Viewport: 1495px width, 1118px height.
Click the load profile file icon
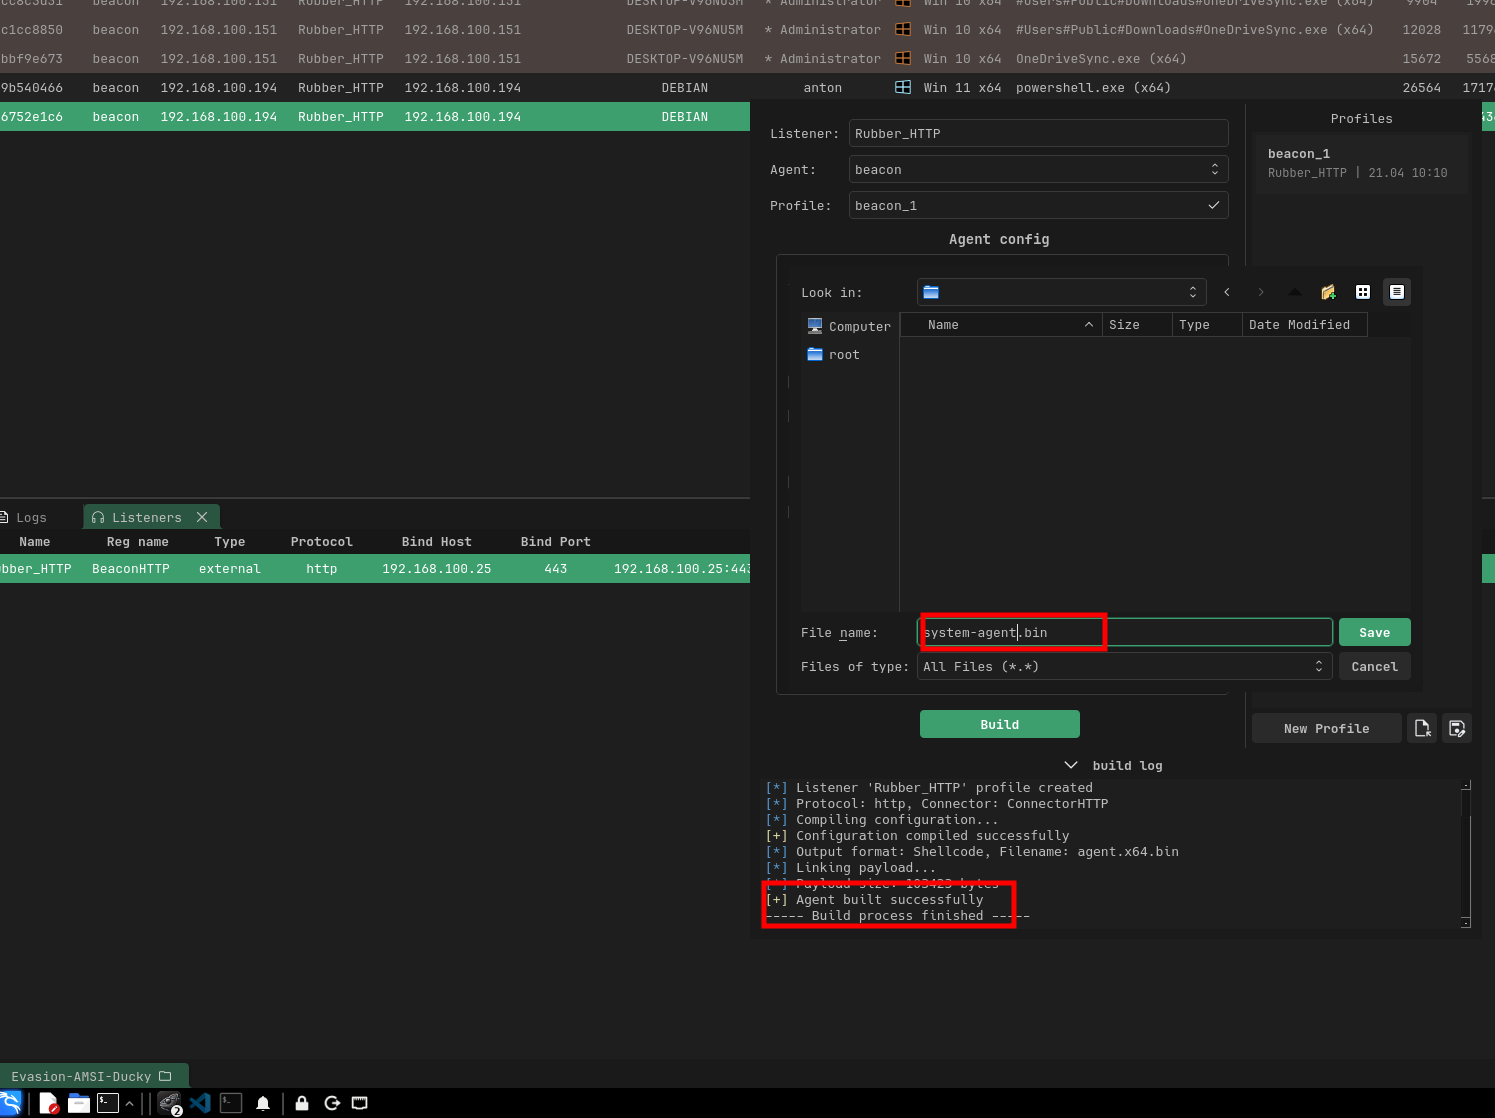pos(1422,728)
